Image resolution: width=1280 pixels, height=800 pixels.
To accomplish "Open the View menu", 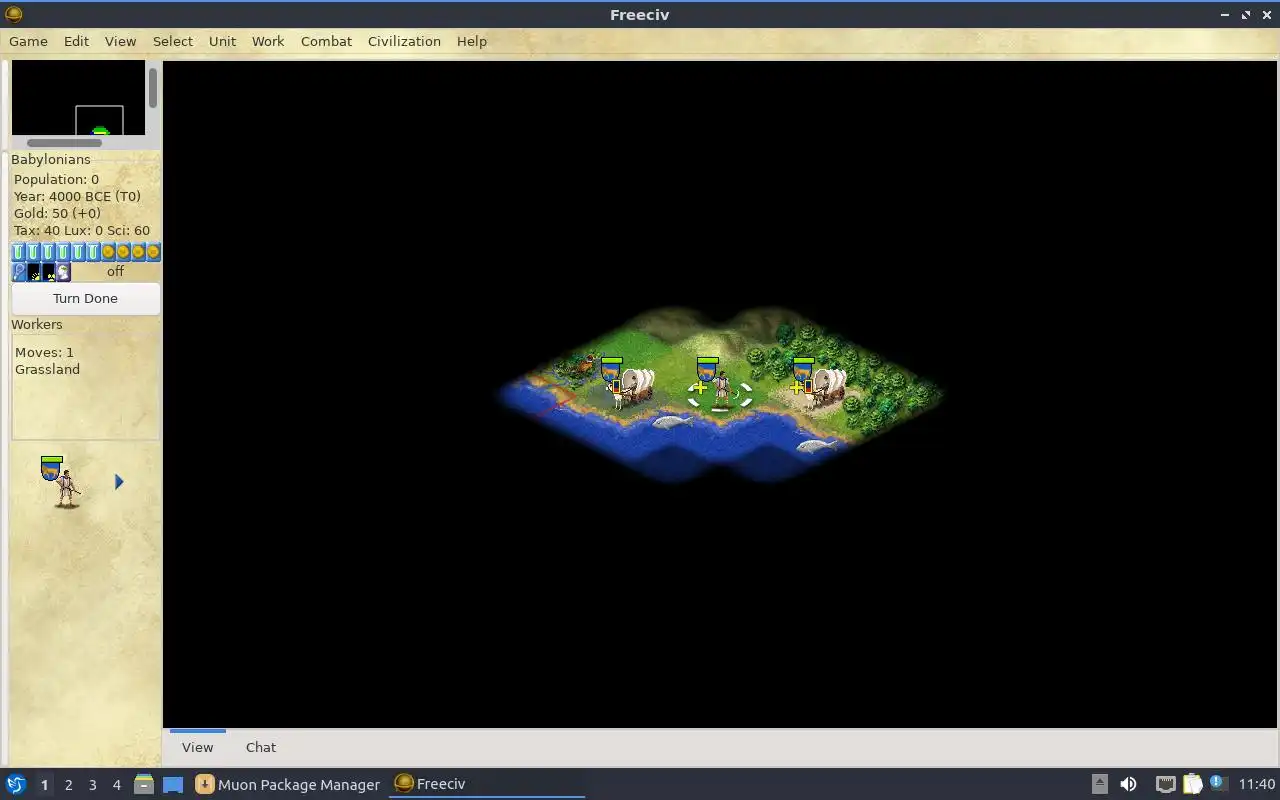I will (120, 41).
